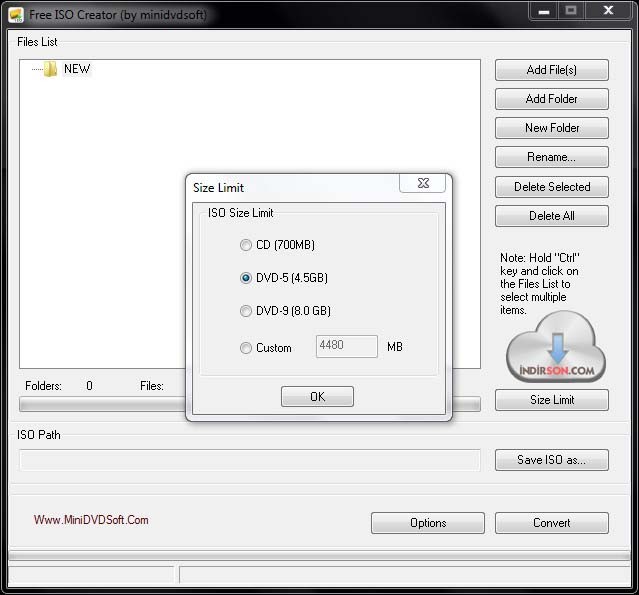Click the custom size MB input field

(347, 346)
